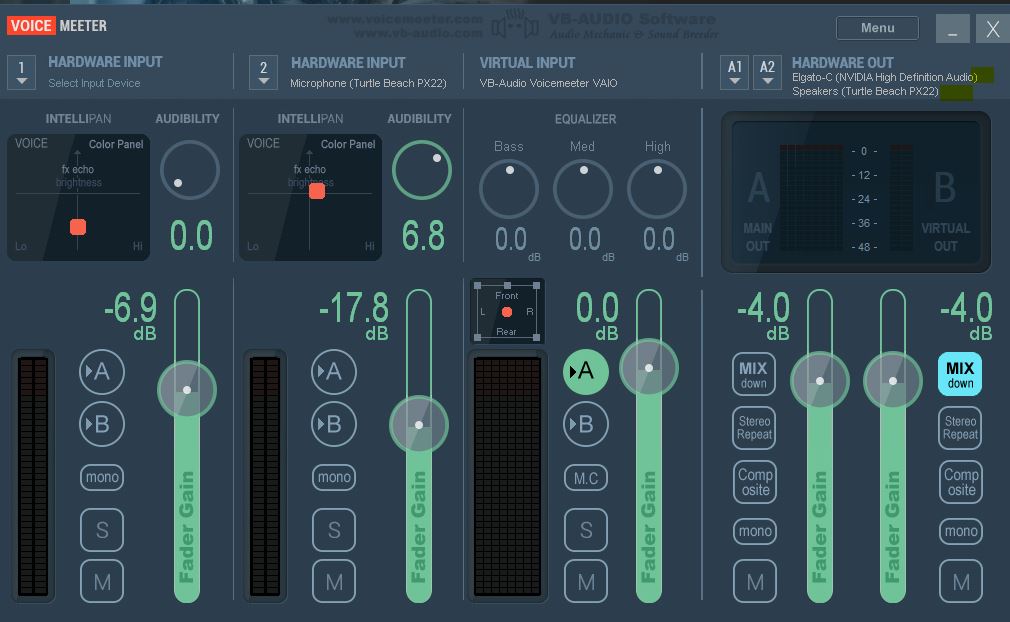Click the A Main Out meter label
1010x622 pixels.
tap(758, 211)
